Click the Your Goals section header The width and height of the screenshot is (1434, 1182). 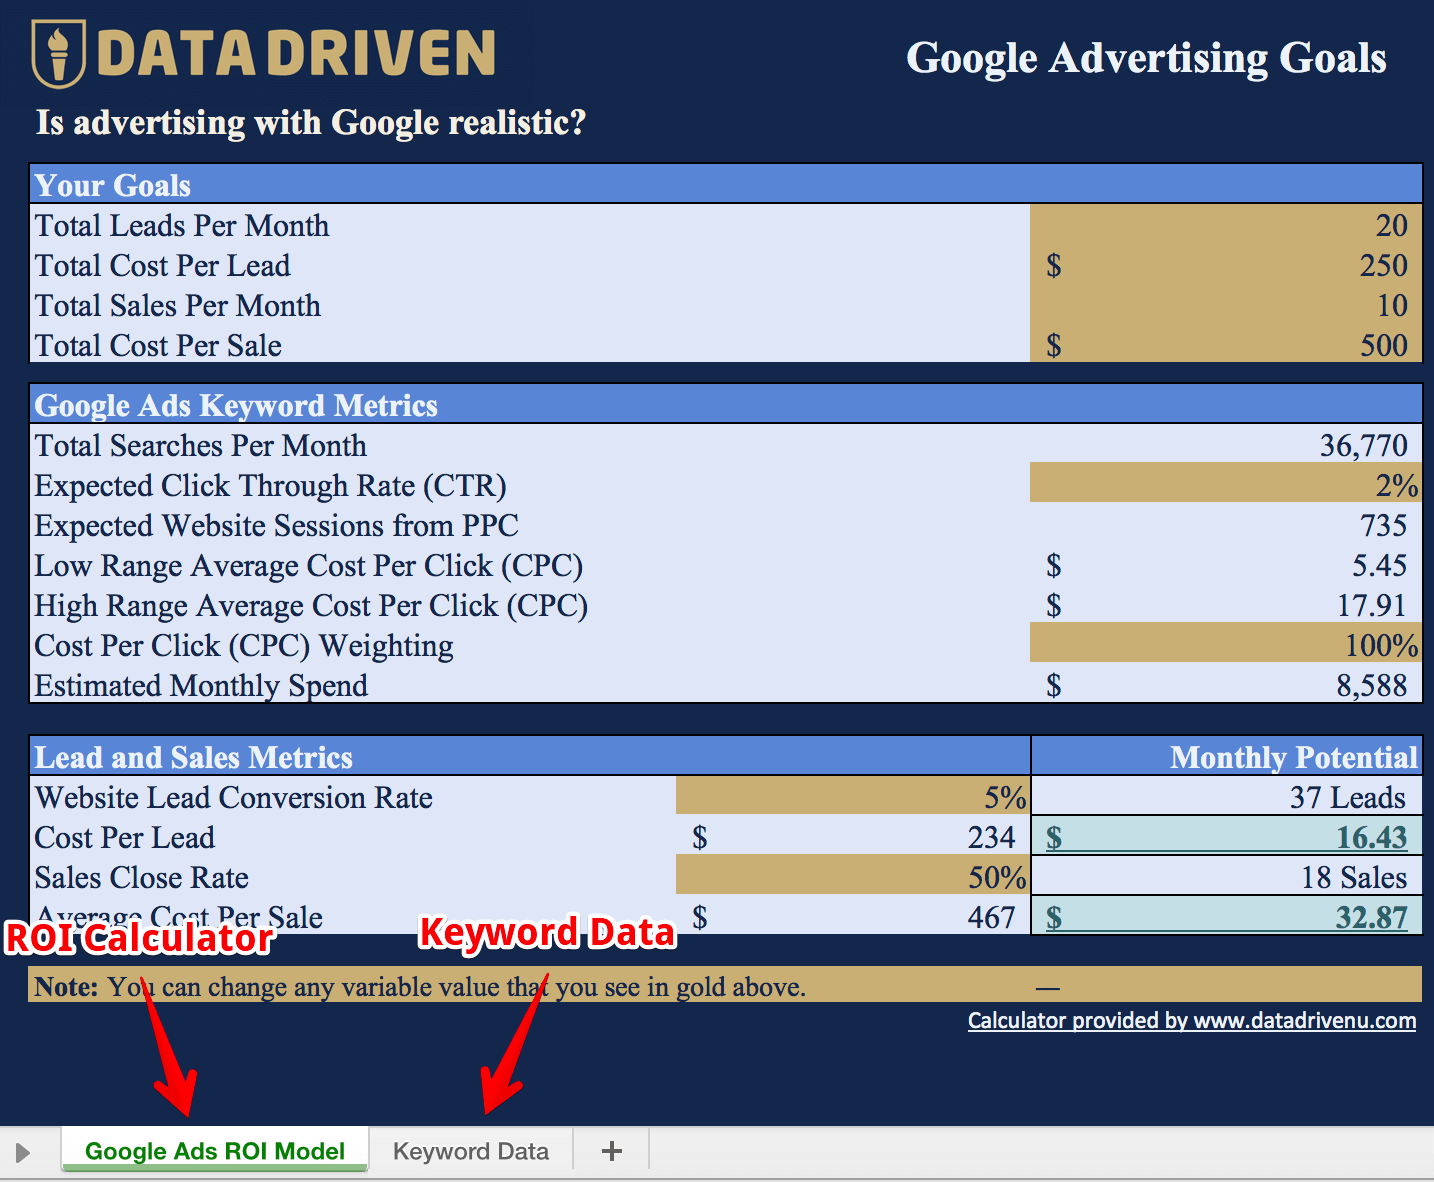(x=726, y=185)
